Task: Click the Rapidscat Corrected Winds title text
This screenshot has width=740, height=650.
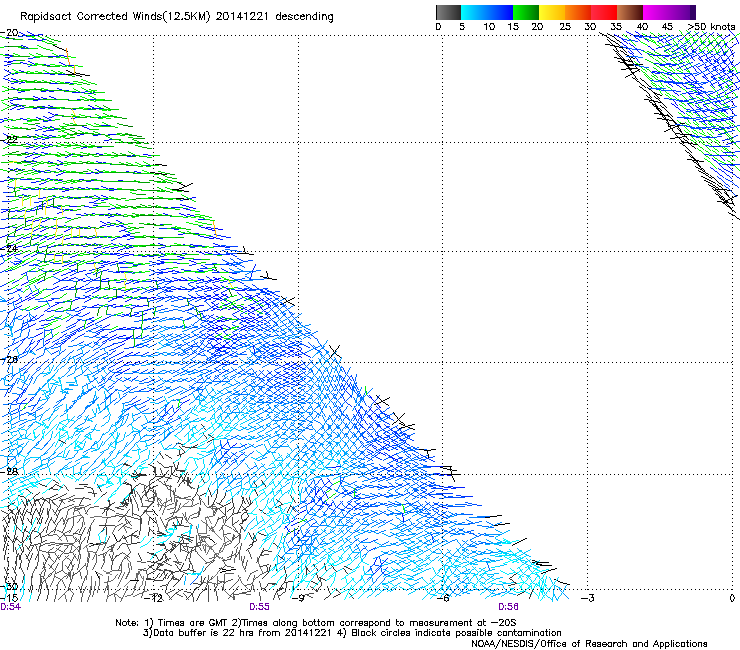Action: click(177, 17)
